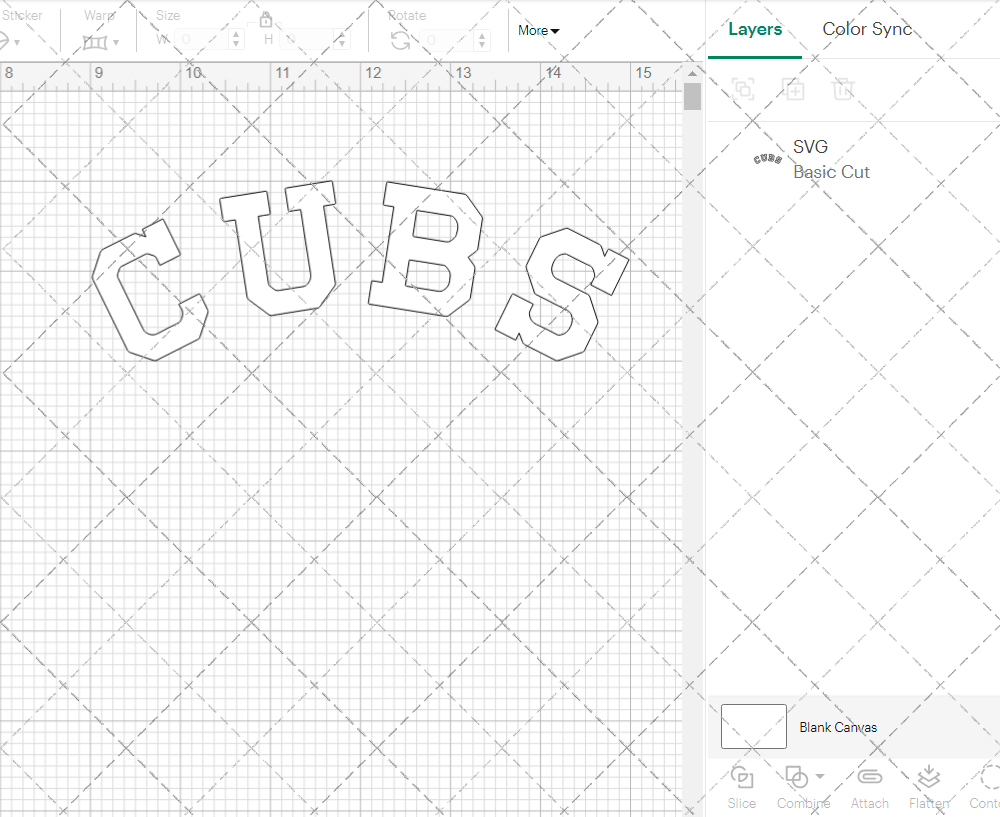Click the Slice tool
The height and width of the screenshot is (817, 1000).
(x=742, y=788)
